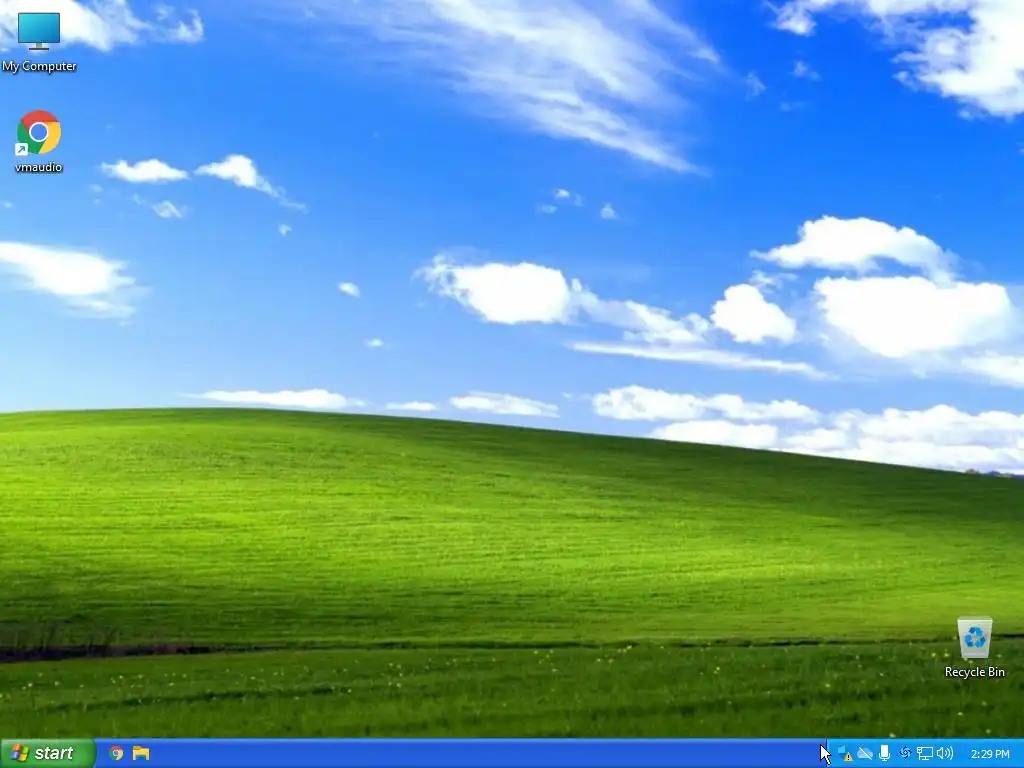
Task: Select the My Computer desktop icon
Action: tap(39, 31)
